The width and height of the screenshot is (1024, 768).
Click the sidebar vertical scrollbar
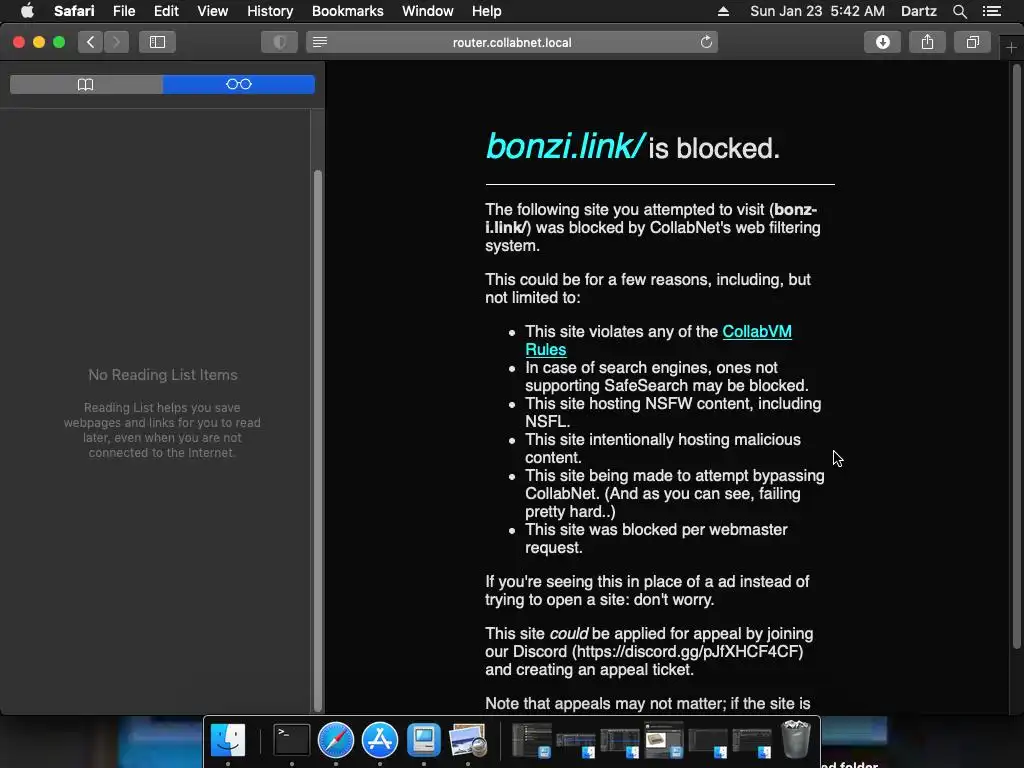(x=318, y=441)
